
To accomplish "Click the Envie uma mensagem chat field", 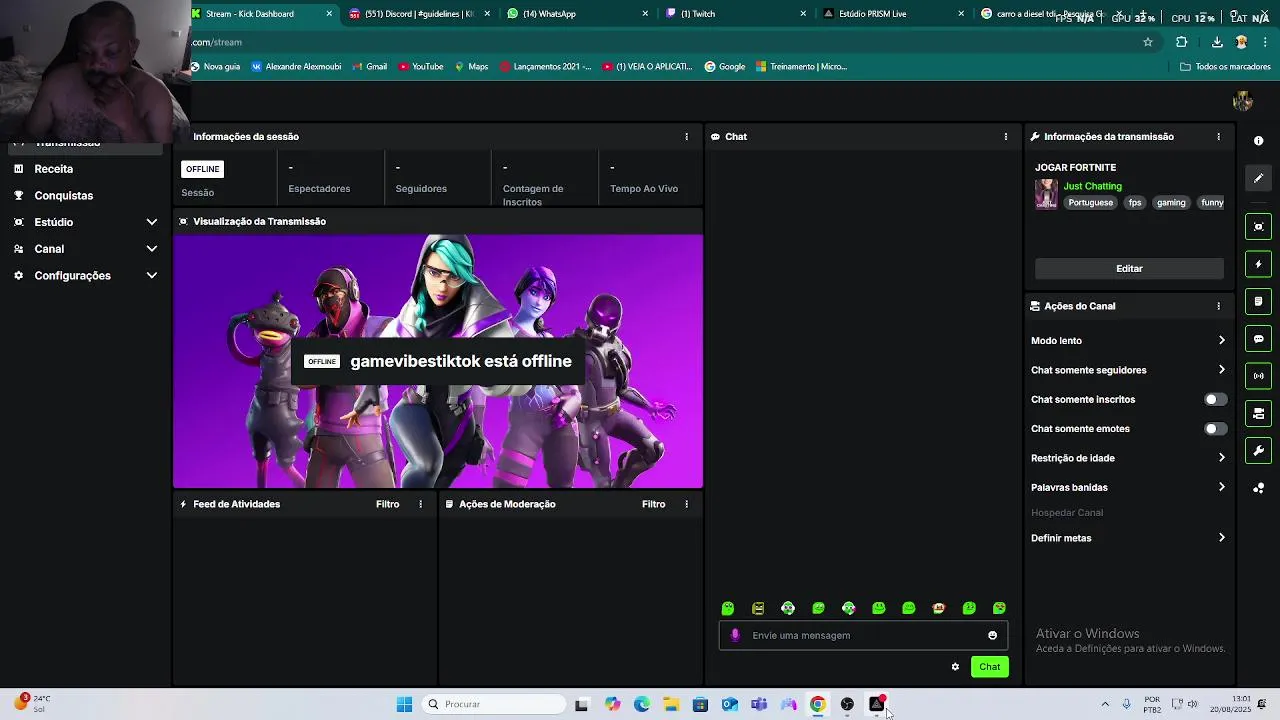I will pos(864,635).
